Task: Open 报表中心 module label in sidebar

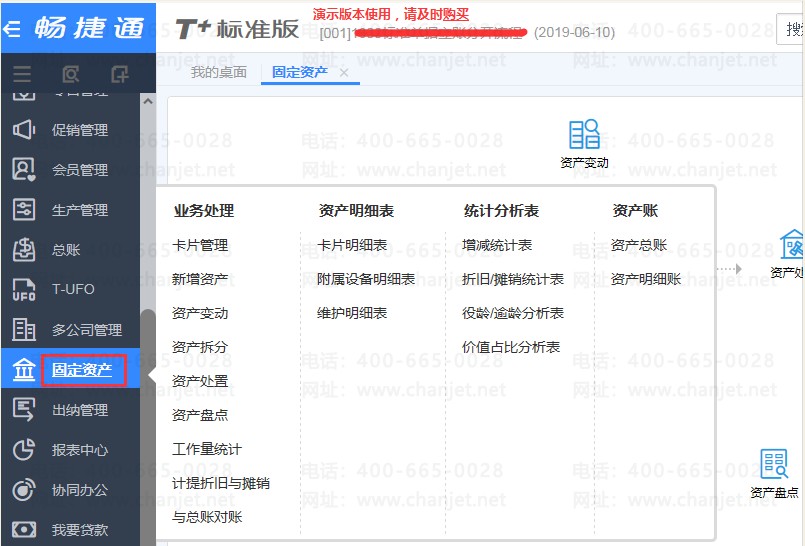Action: 80,450
